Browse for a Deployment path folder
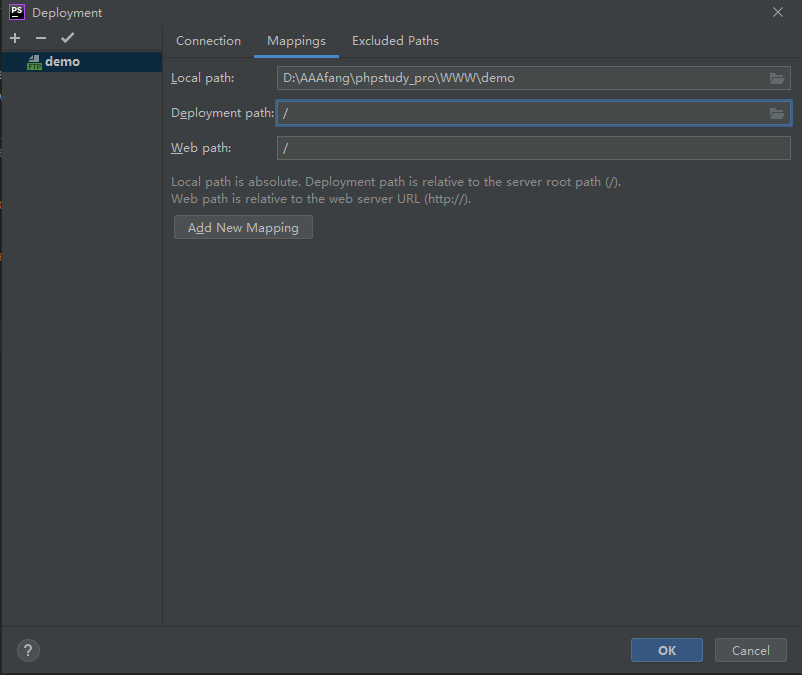 coord(777,113)
